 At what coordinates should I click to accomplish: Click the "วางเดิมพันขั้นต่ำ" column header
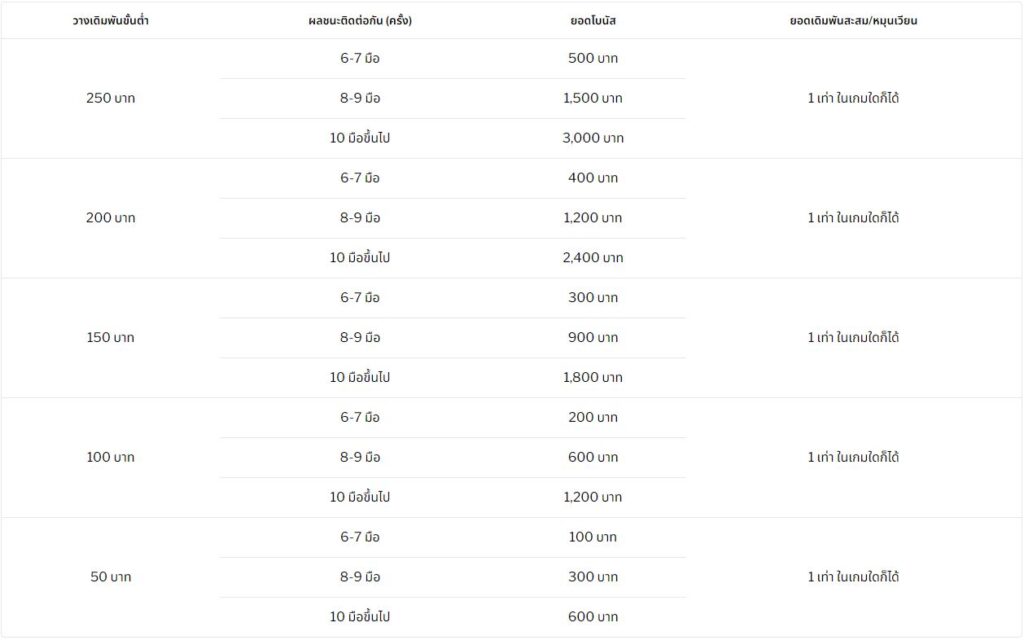[110, 20]
